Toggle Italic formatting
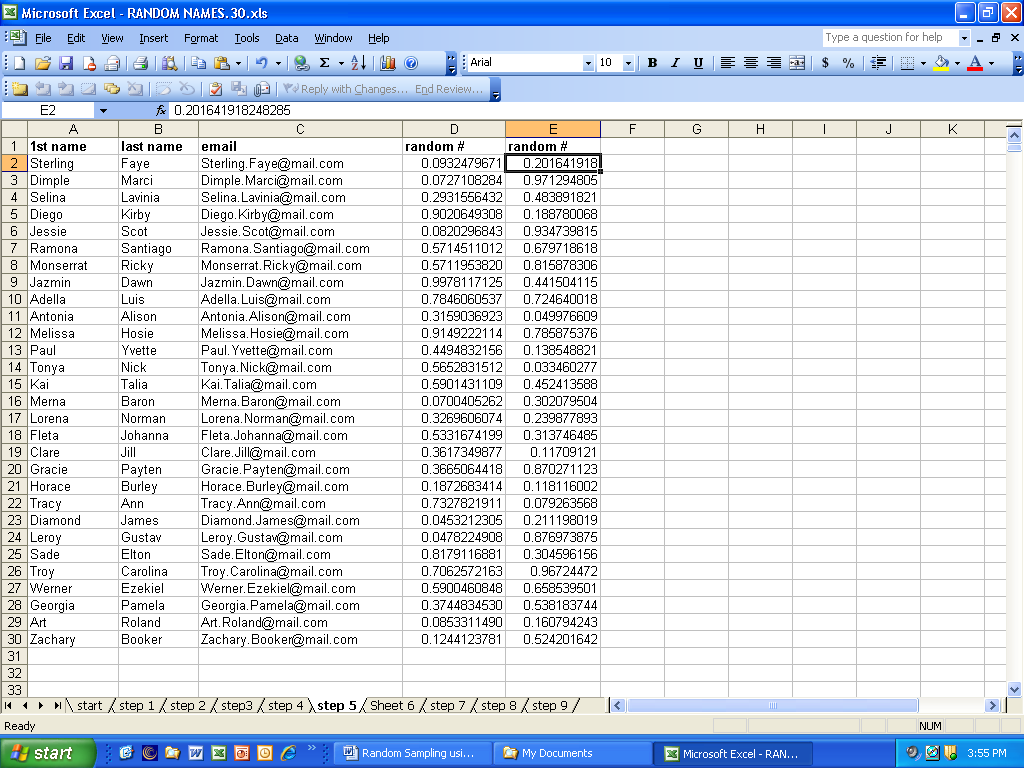 675,63
